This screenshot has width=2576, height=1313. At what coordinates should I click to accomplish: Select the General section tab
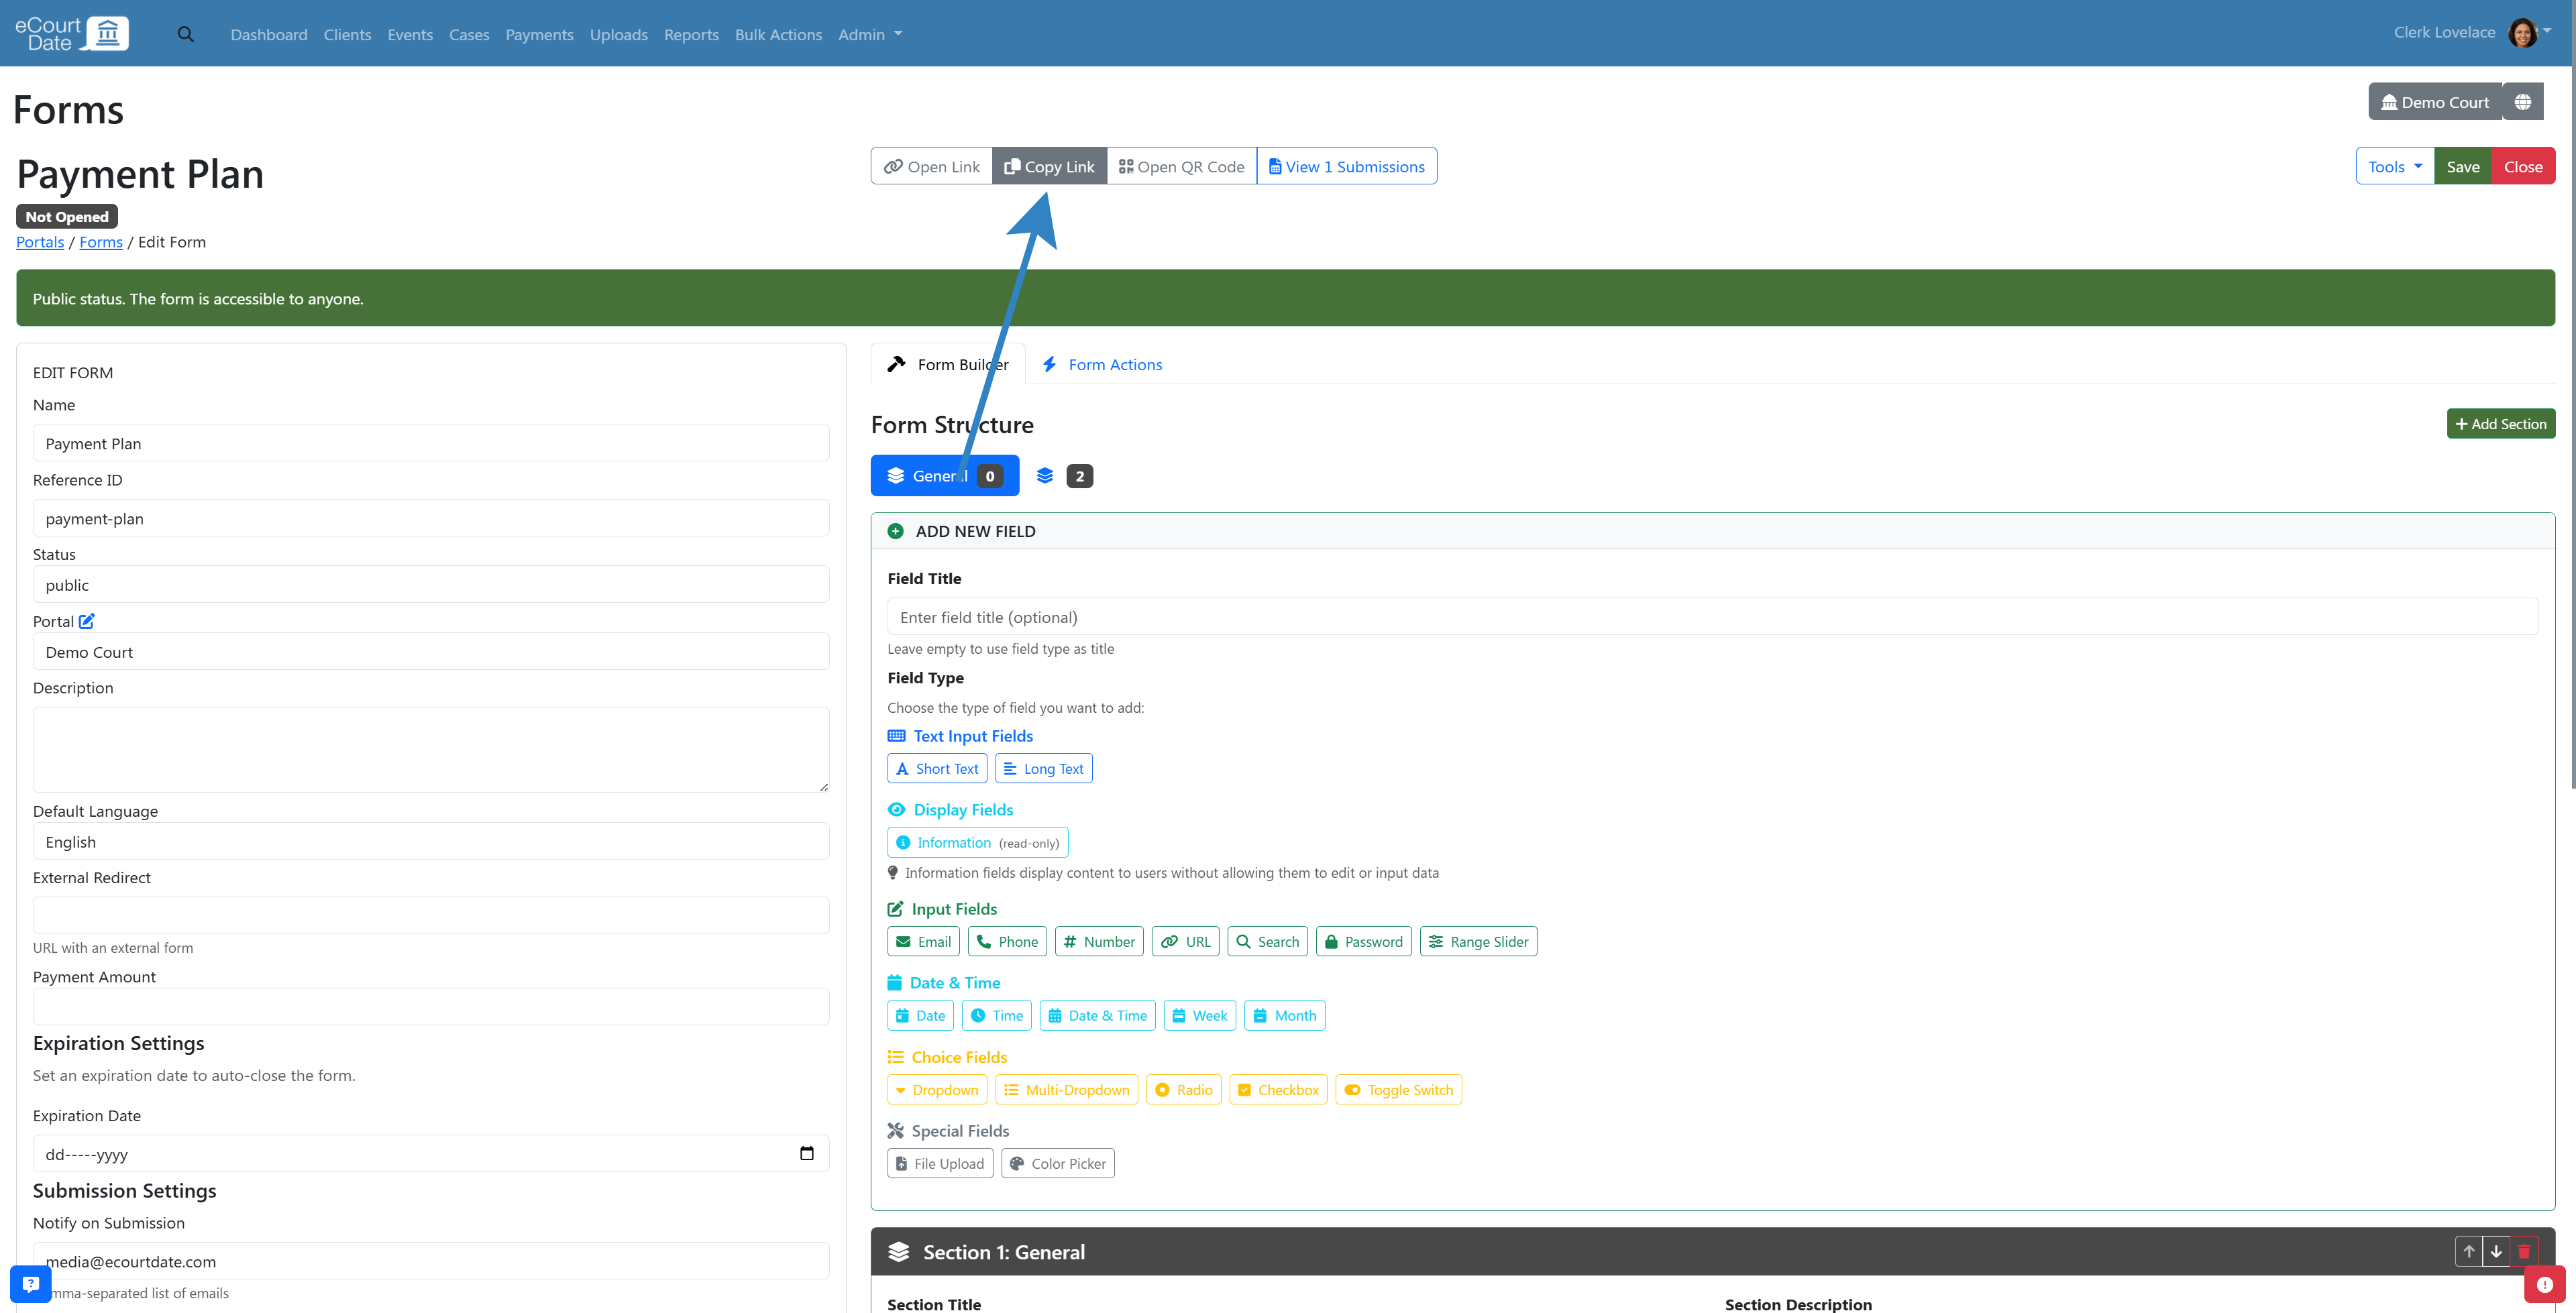point(945,476)
